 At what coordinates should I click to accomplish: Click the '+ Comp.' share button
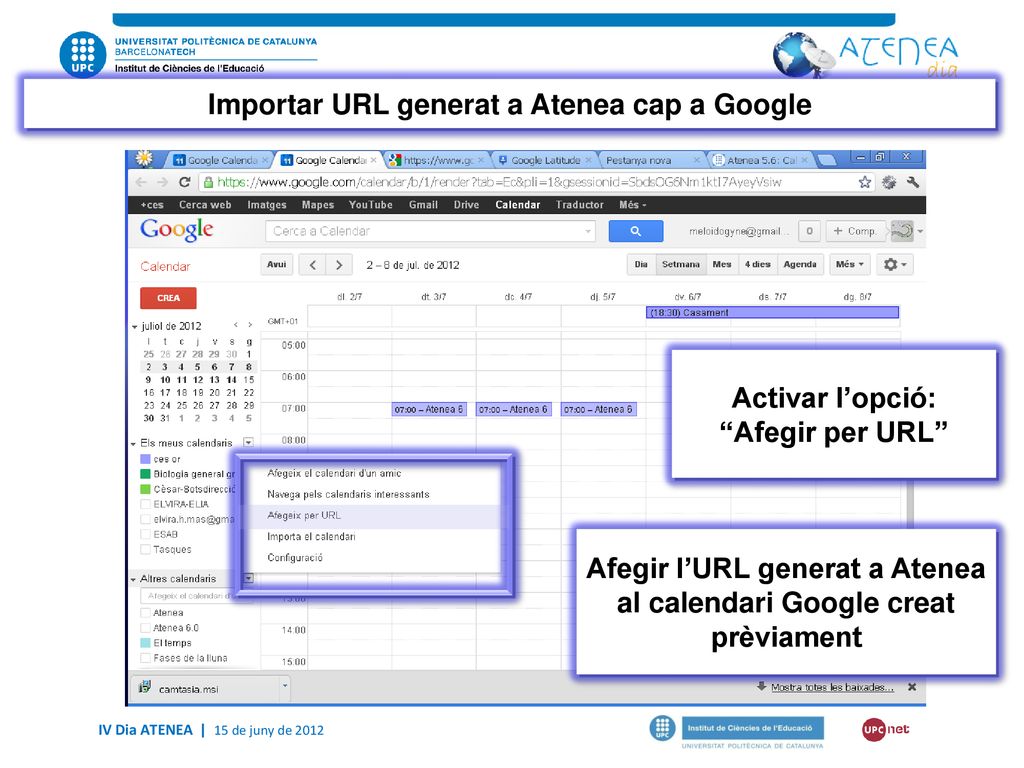click(x=855, y=231)
